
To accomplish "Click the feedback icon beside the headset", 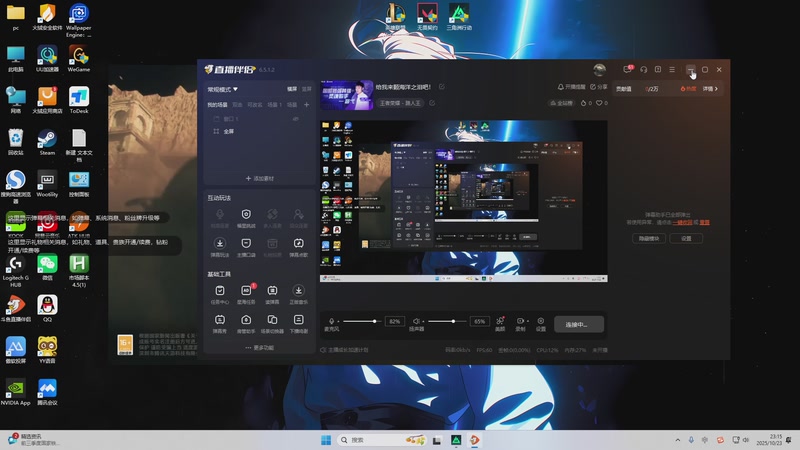I will (658, 69).
